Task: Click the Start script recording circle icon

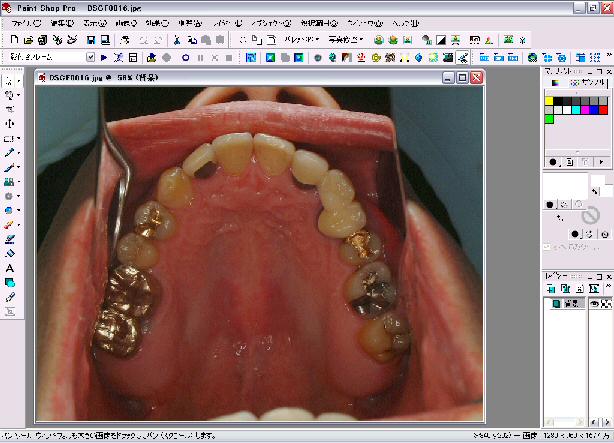Action: coord(186,58)
